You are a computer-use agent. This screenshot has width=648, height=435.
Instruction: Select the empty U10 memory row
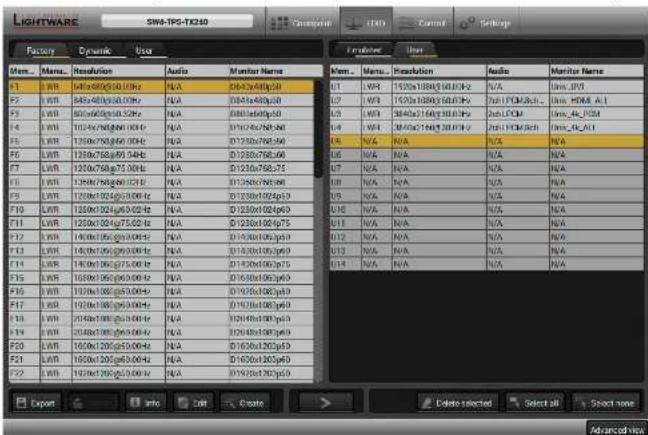pyautogui.click(x=486, y=209)
